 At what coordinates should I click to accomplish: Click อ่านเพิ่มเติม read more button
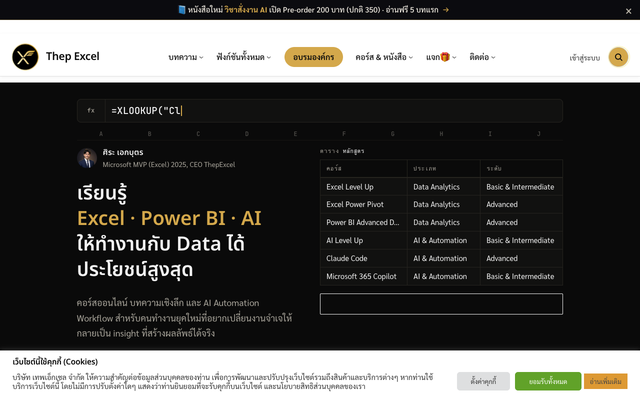click(x=605, y=381)
